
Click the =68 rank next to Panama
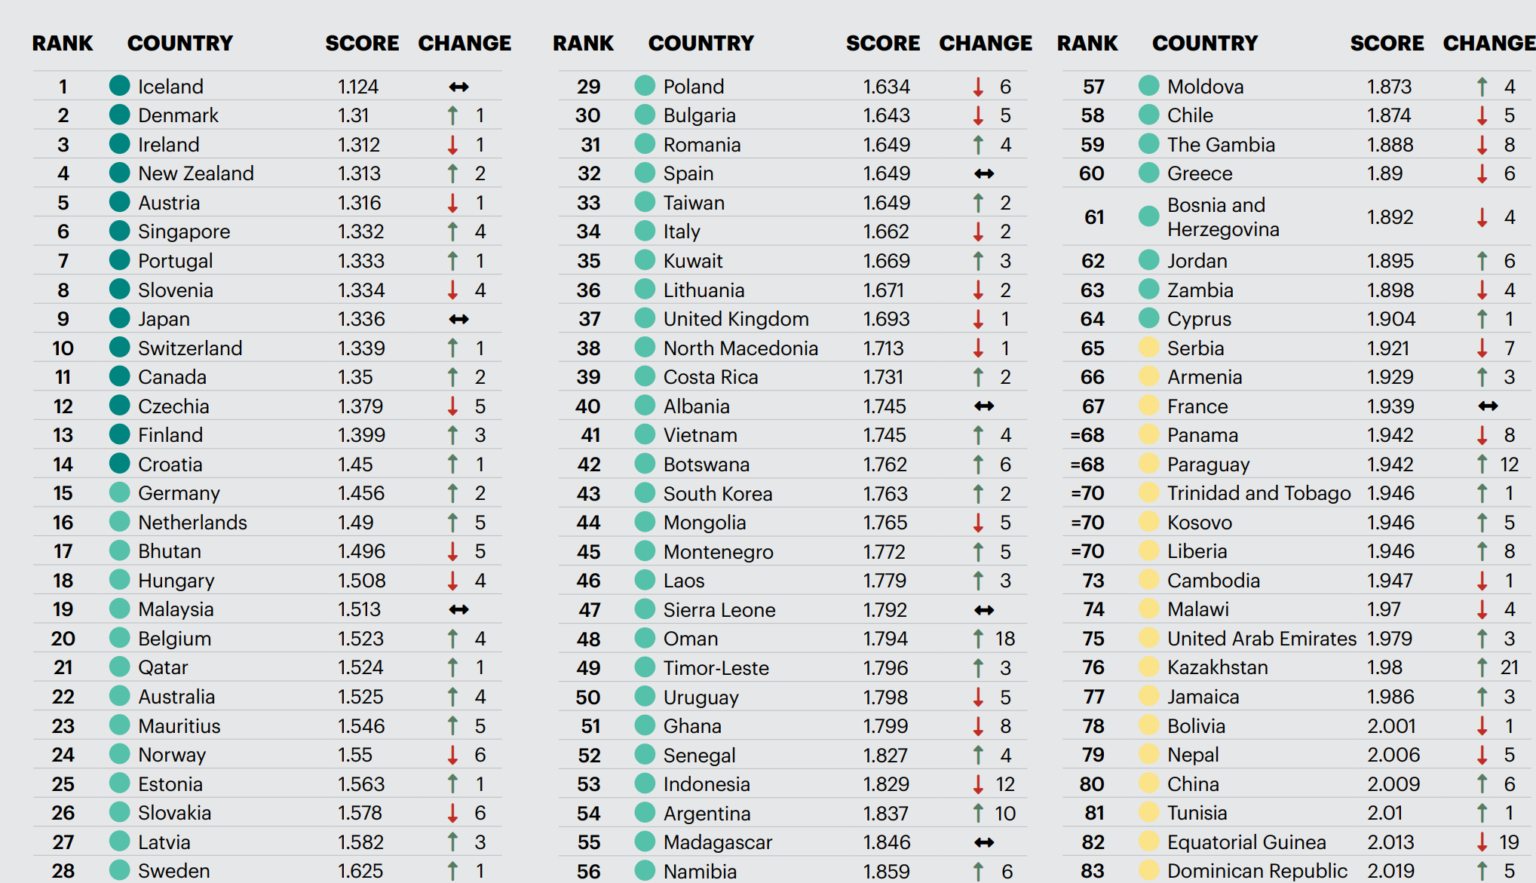[1087, 436]
